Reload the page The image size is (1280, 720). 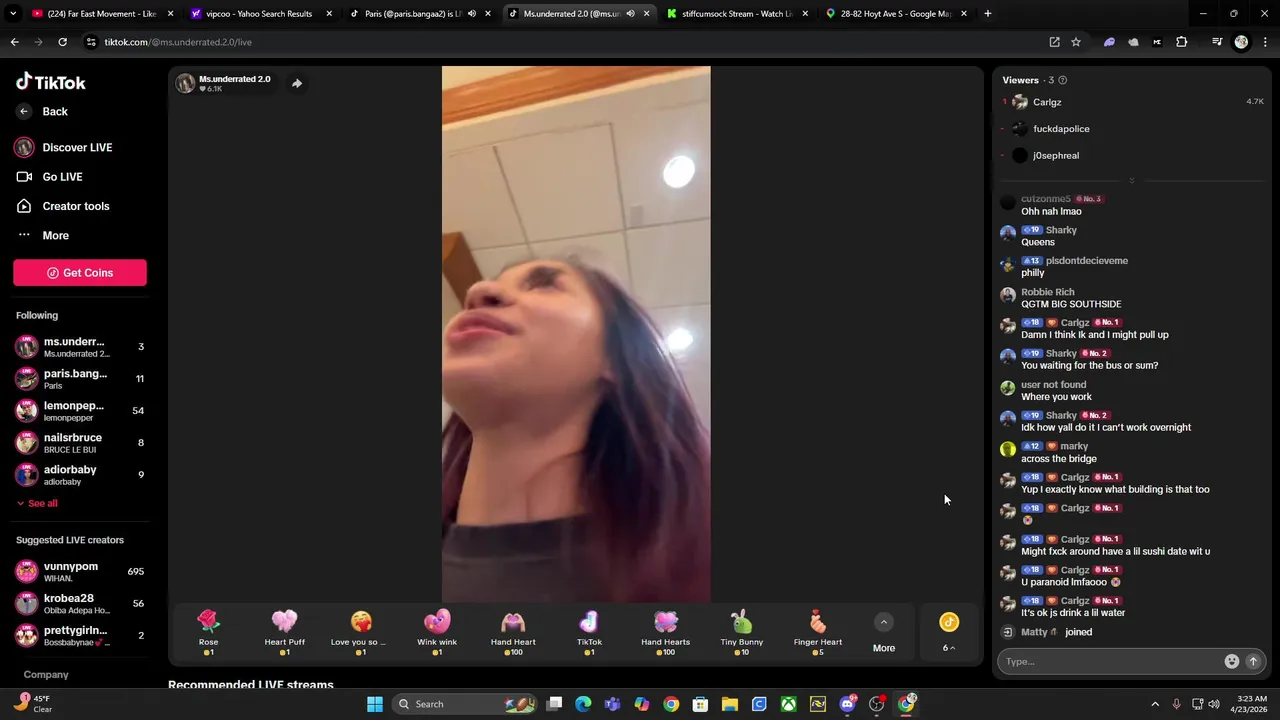(x=62, y=42)
